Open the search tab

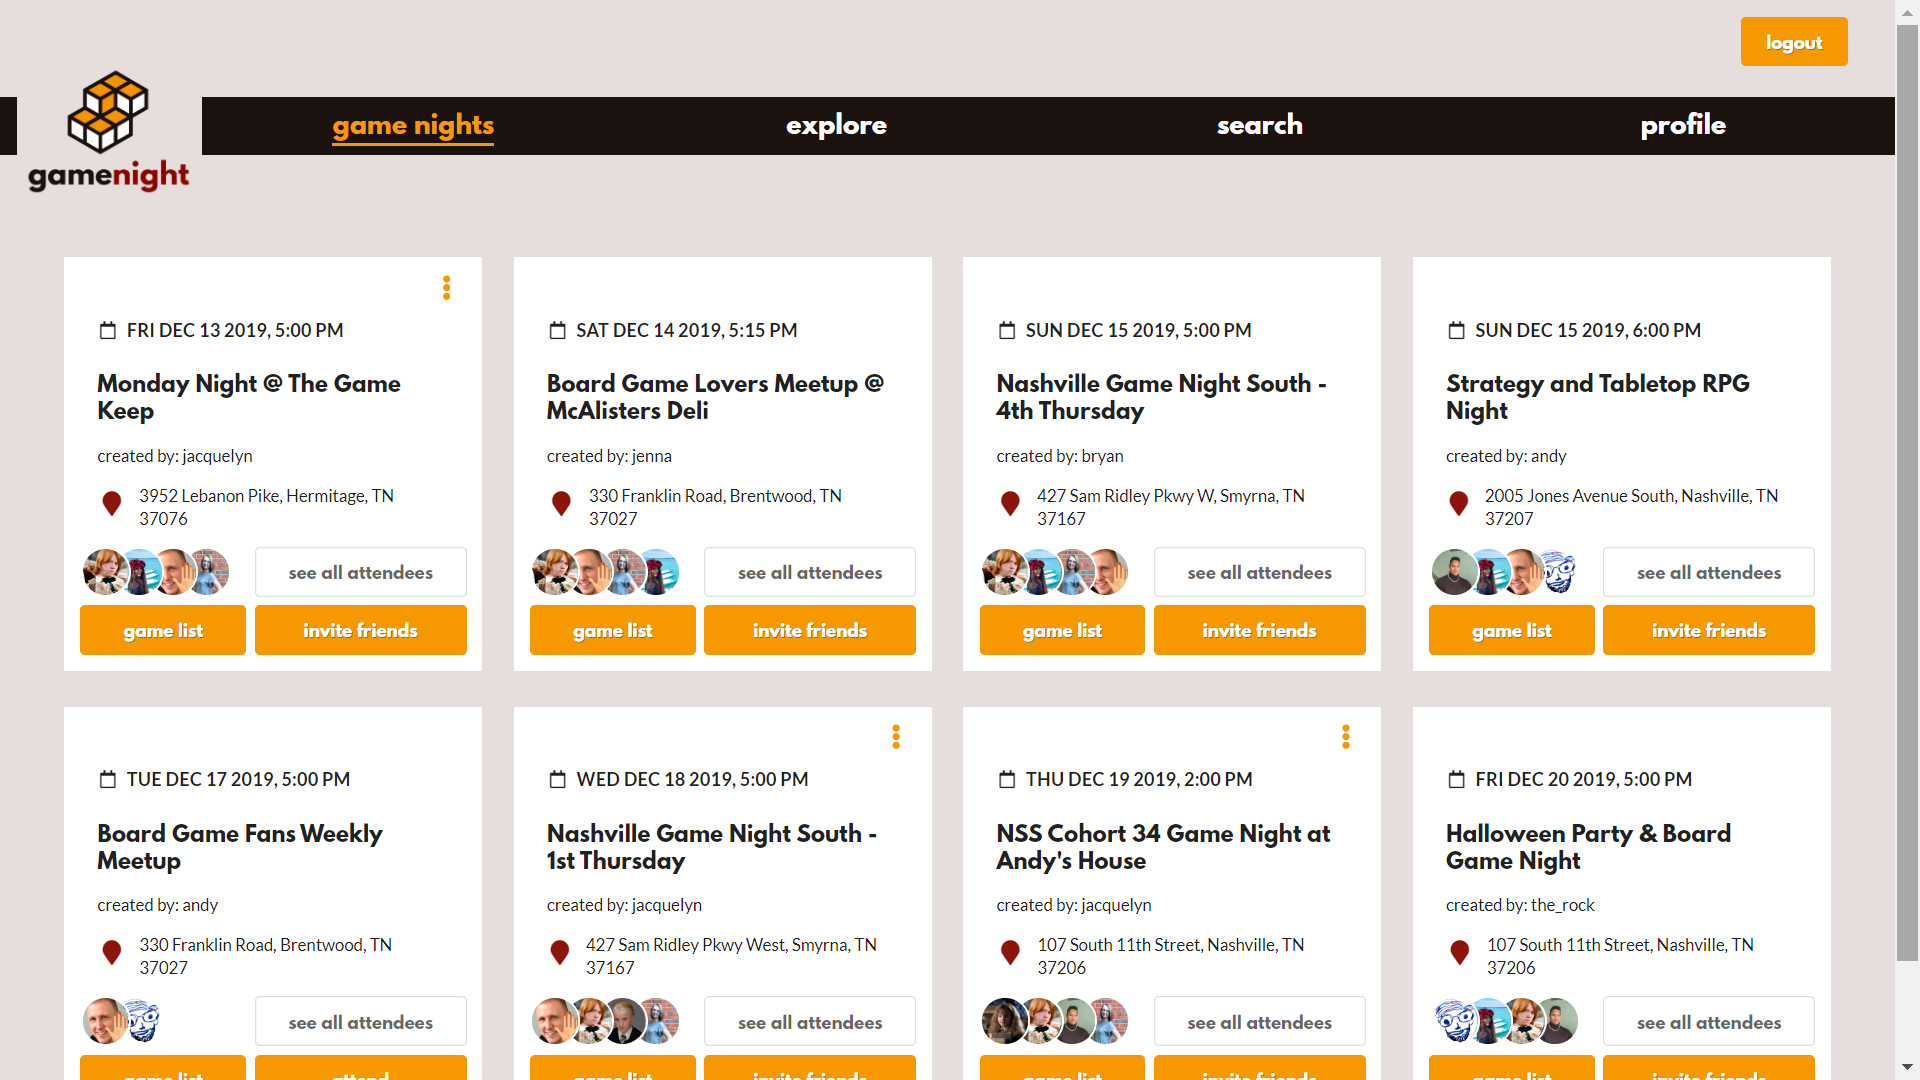(x=1259, y=125)
